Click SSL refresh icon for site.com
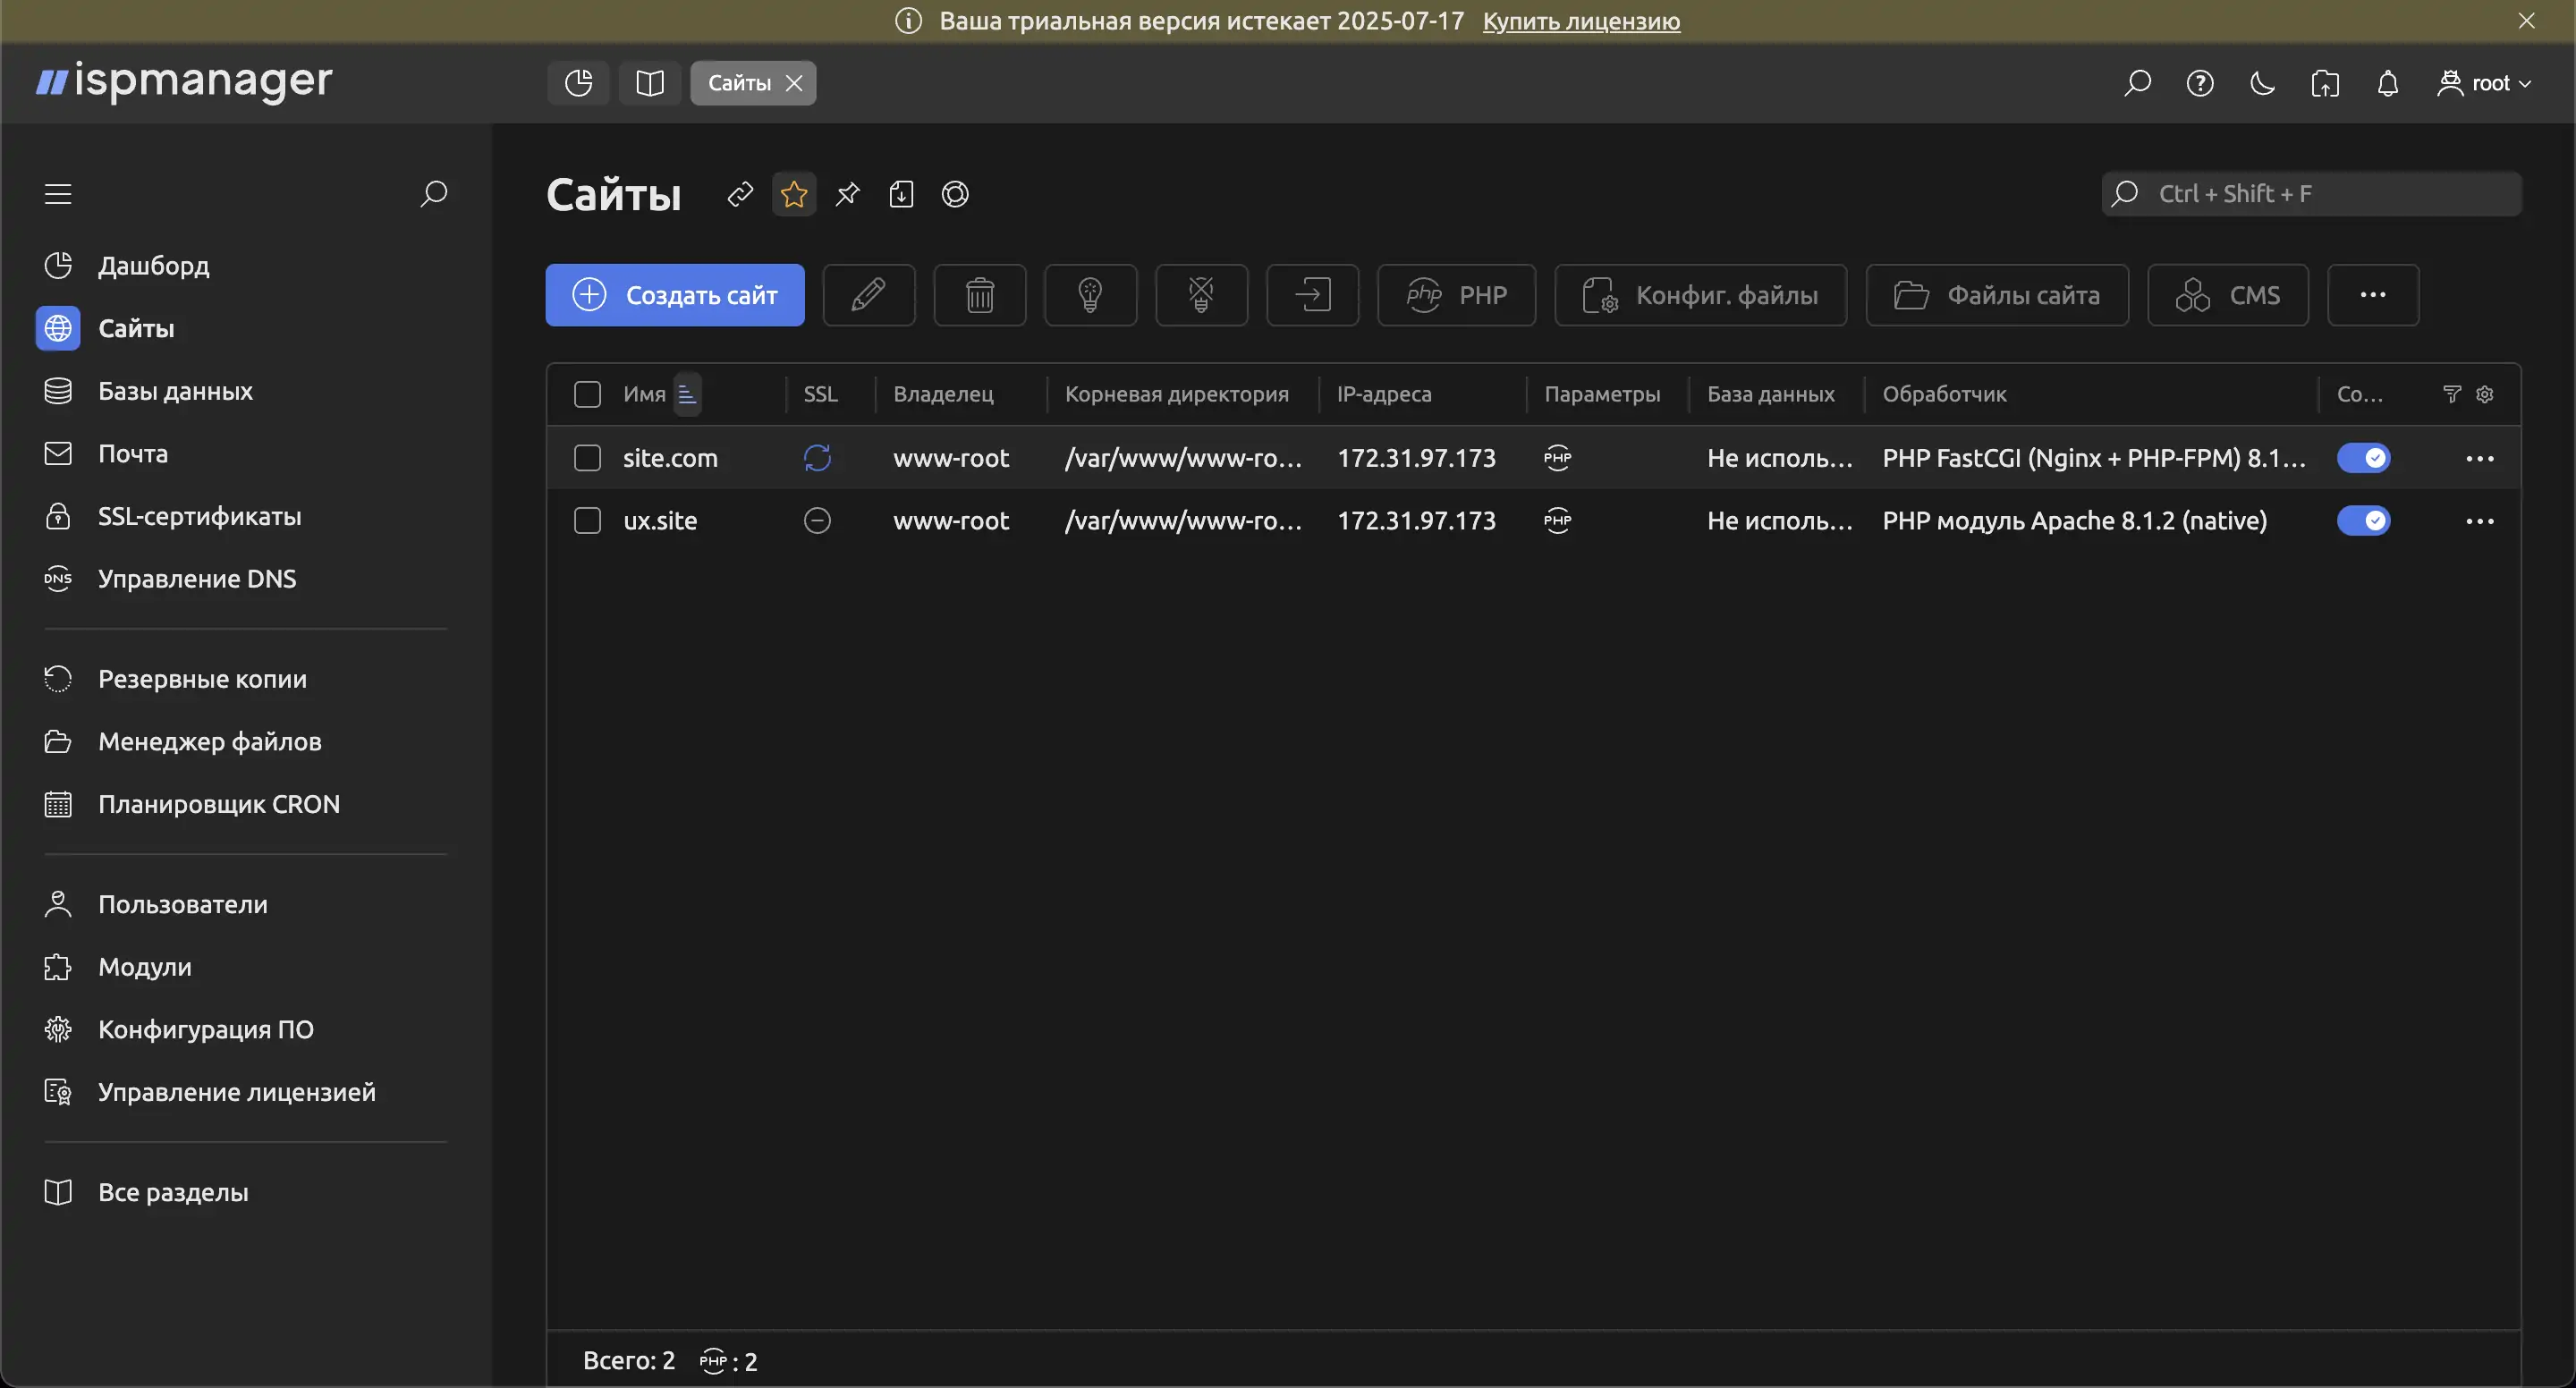This screenshot has width=2576, height=1388. click(817, 458)
